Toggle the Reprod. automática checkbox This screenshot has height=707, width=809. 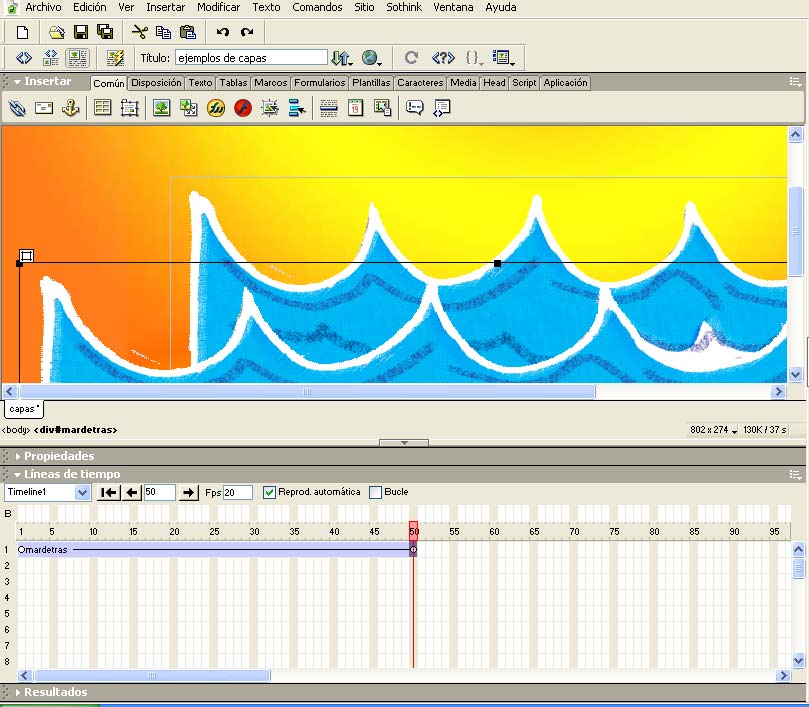tap(269, 492)
